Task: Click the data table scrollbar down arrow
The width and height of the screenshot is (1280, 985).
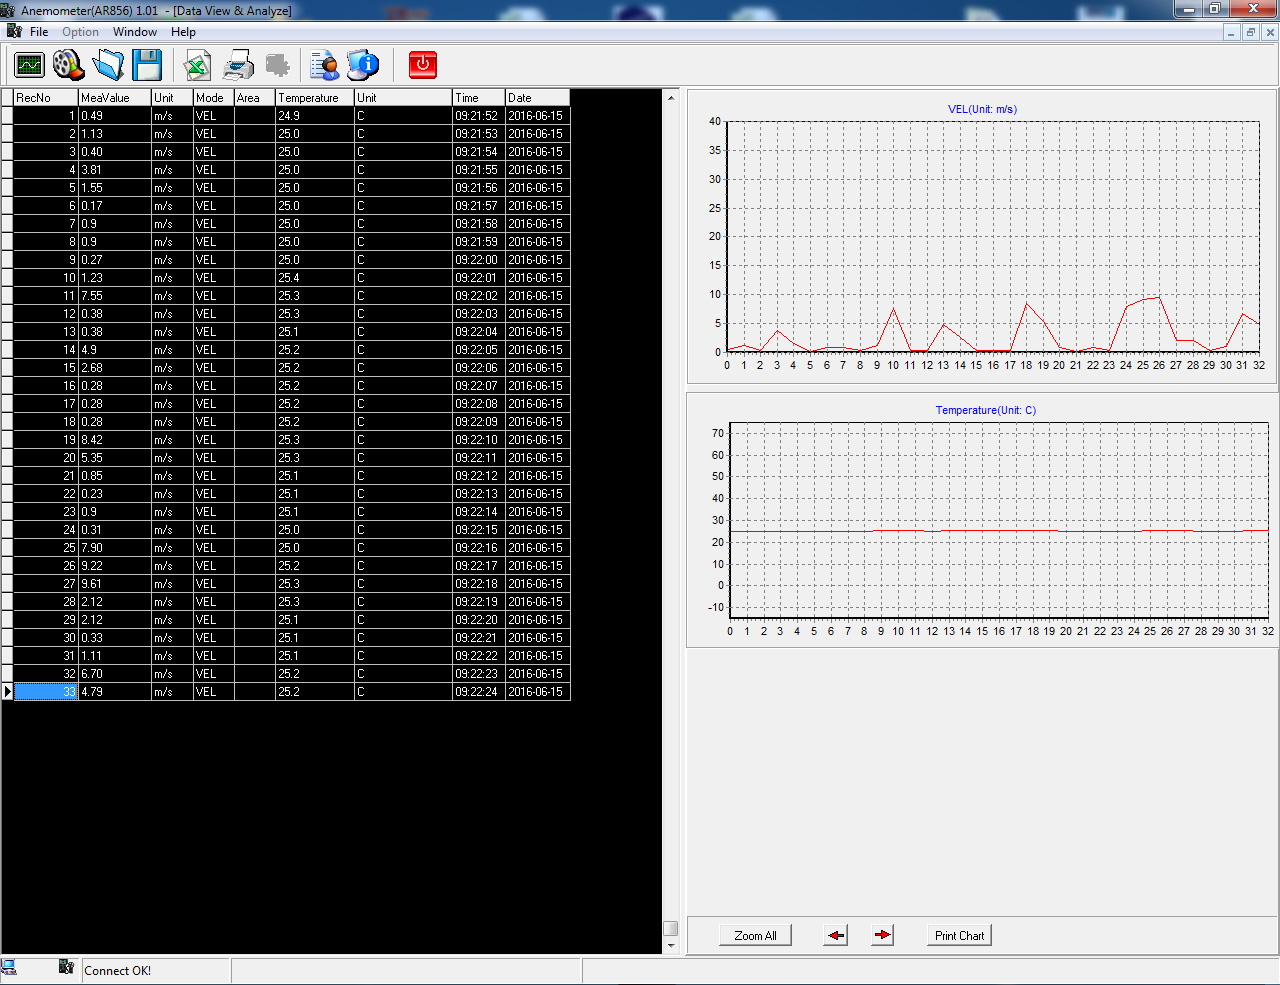Action: [671, 945]
